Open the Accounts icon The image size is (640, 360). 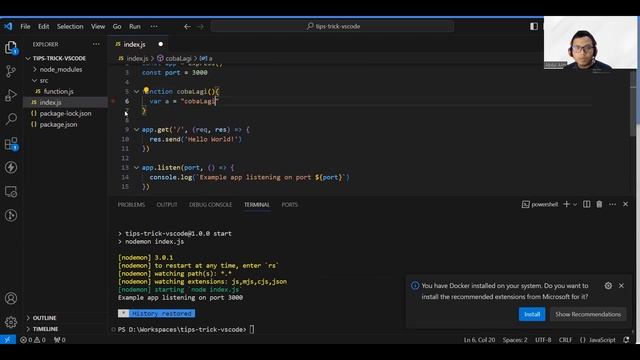(x=11, y=298)
